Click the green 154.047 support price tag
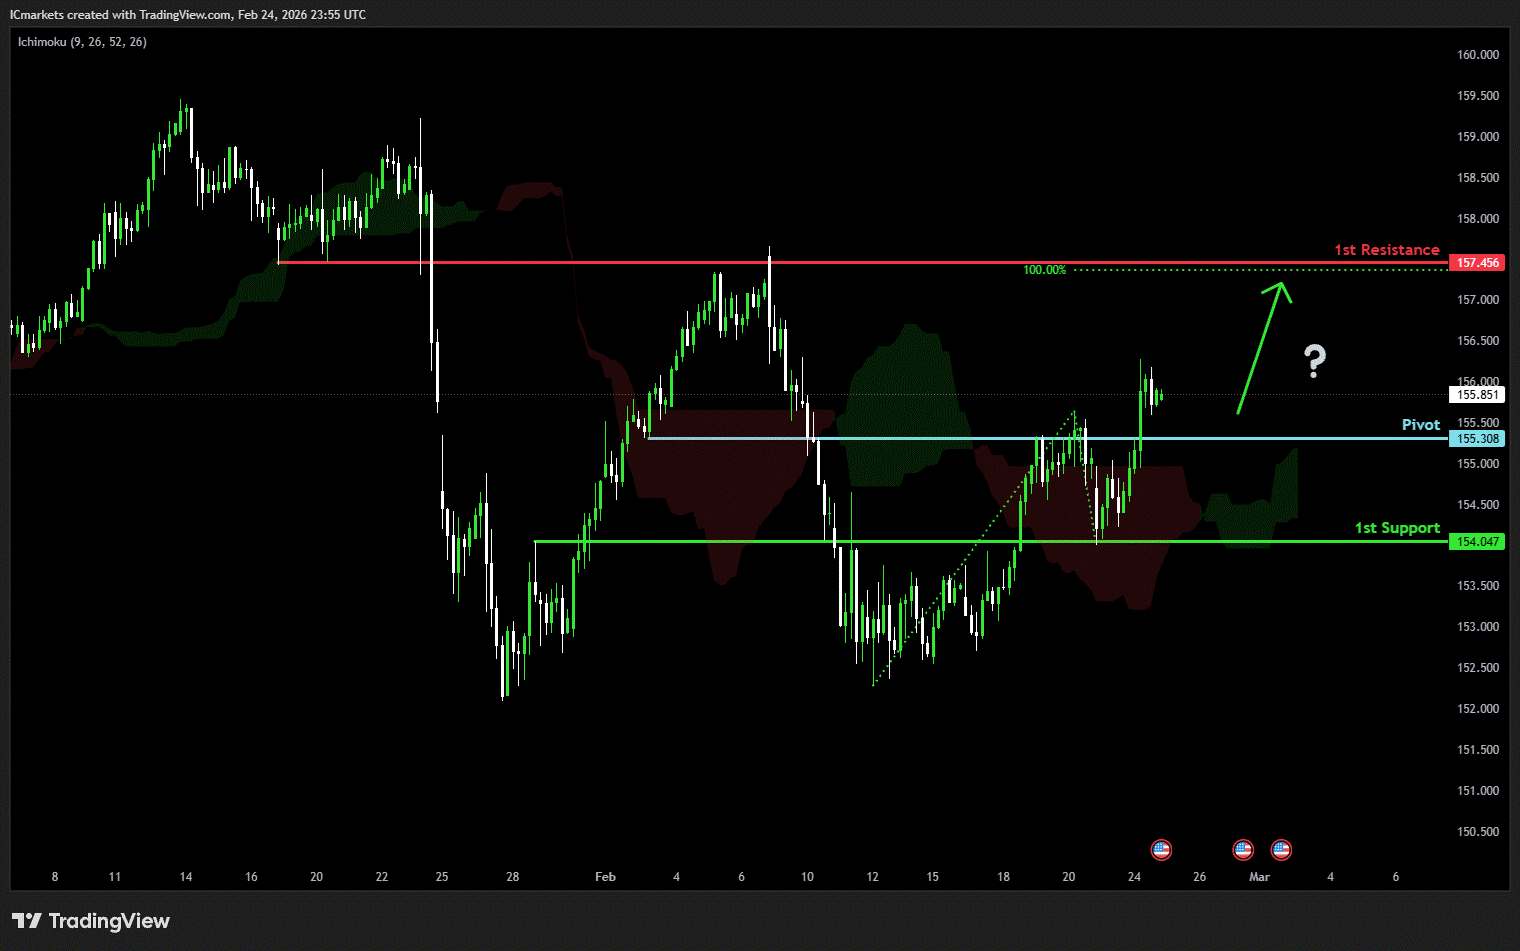The image size is (1520, 951). coord(1476,542)
